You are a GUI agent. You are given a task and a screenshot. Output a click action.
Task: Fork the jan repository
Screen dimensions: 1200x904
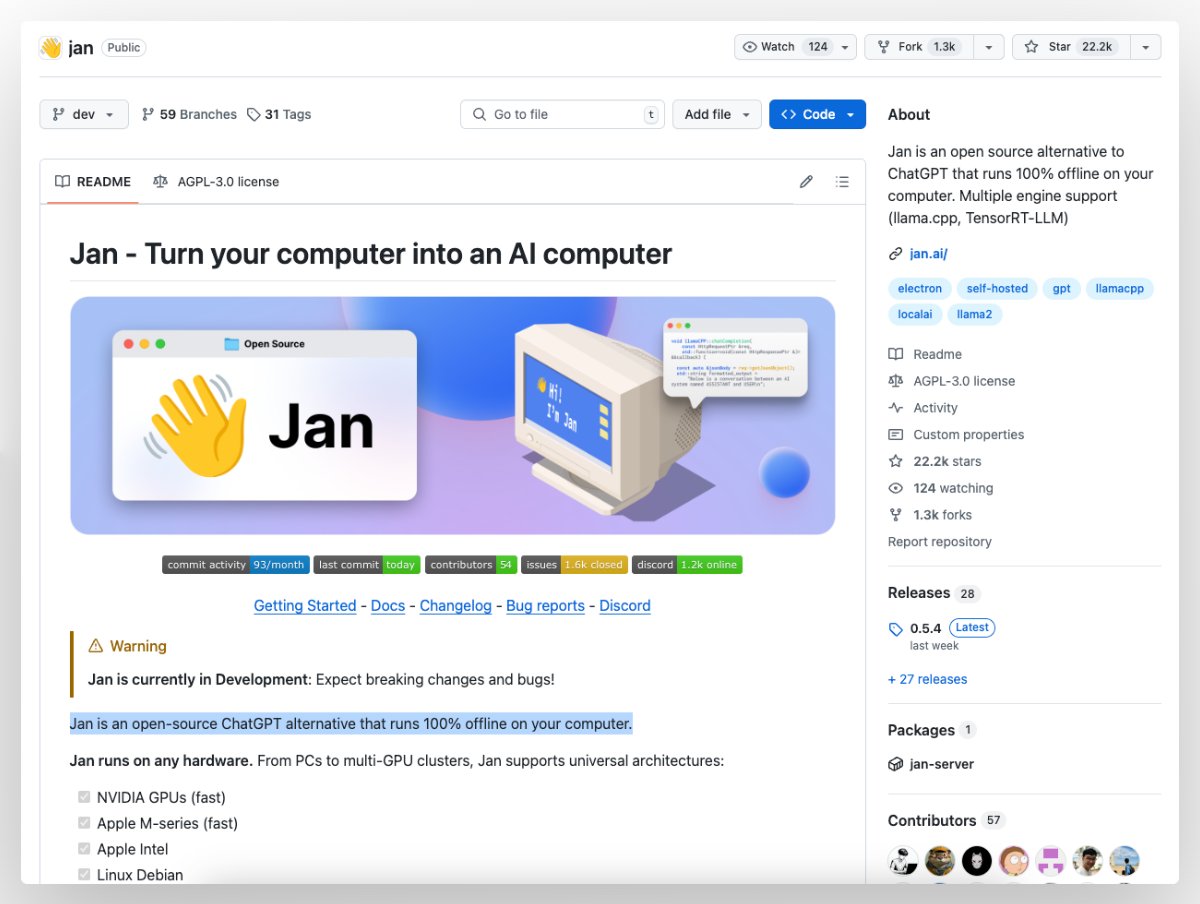tap(916, 47)
